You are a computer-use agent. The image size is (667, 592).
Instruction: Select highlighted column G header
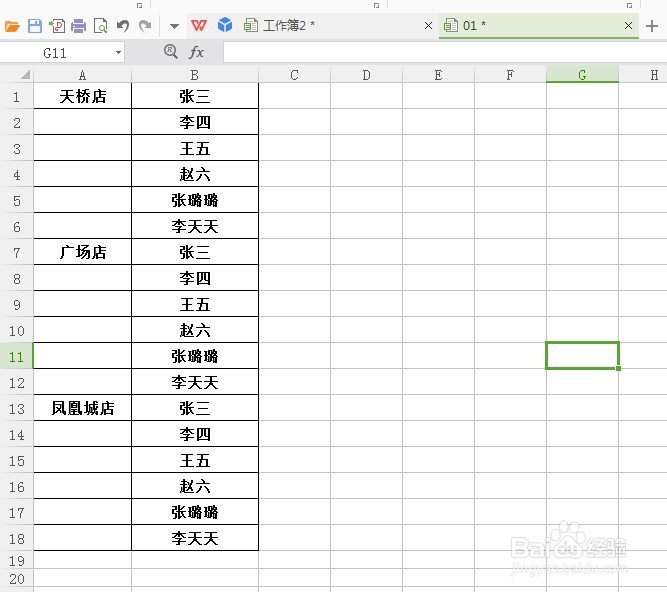[582, 75]
